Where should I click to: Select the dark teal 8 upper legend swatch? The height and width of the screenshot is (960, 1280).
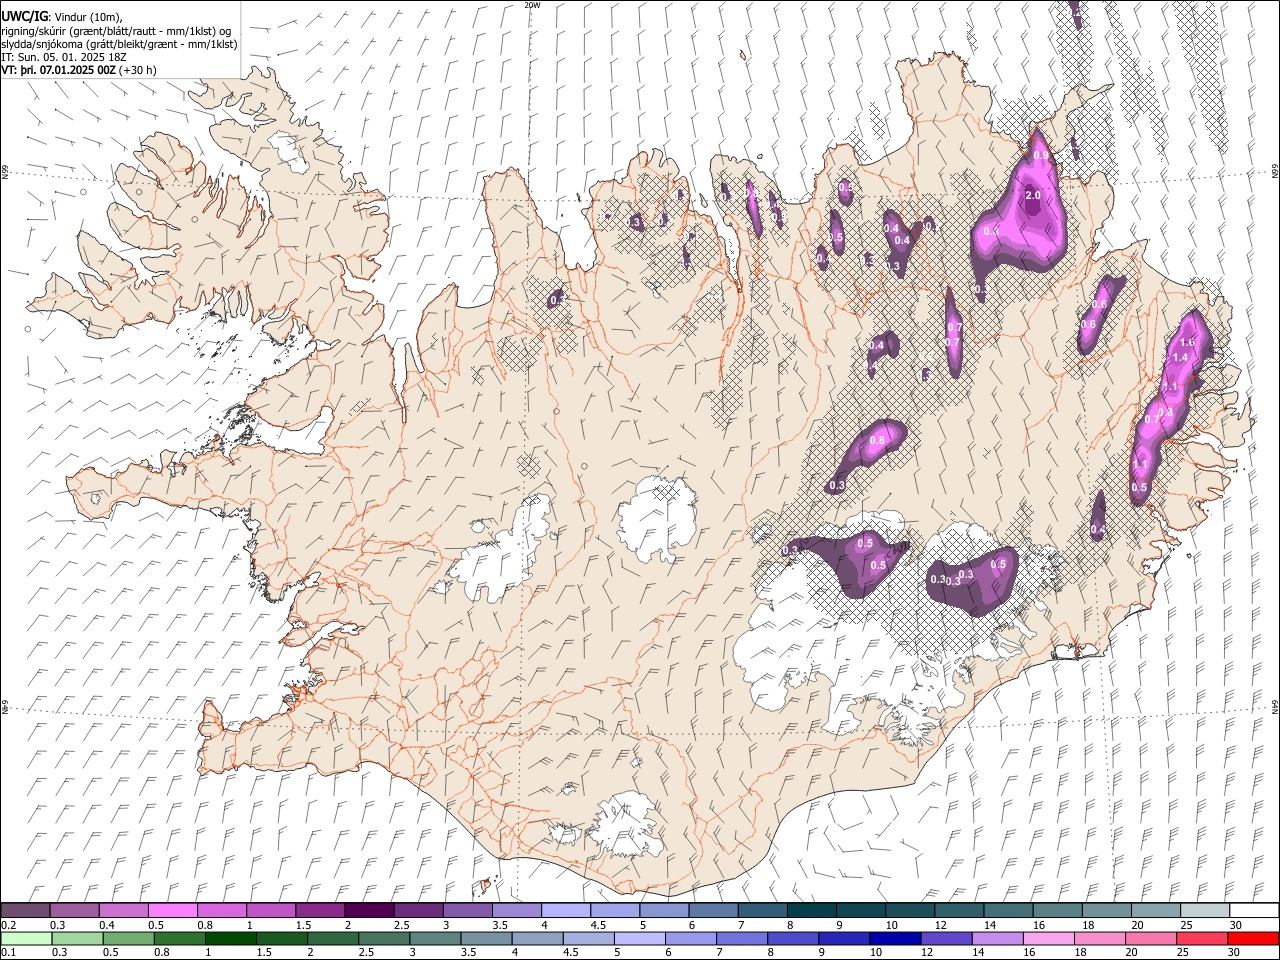[811, 910]
